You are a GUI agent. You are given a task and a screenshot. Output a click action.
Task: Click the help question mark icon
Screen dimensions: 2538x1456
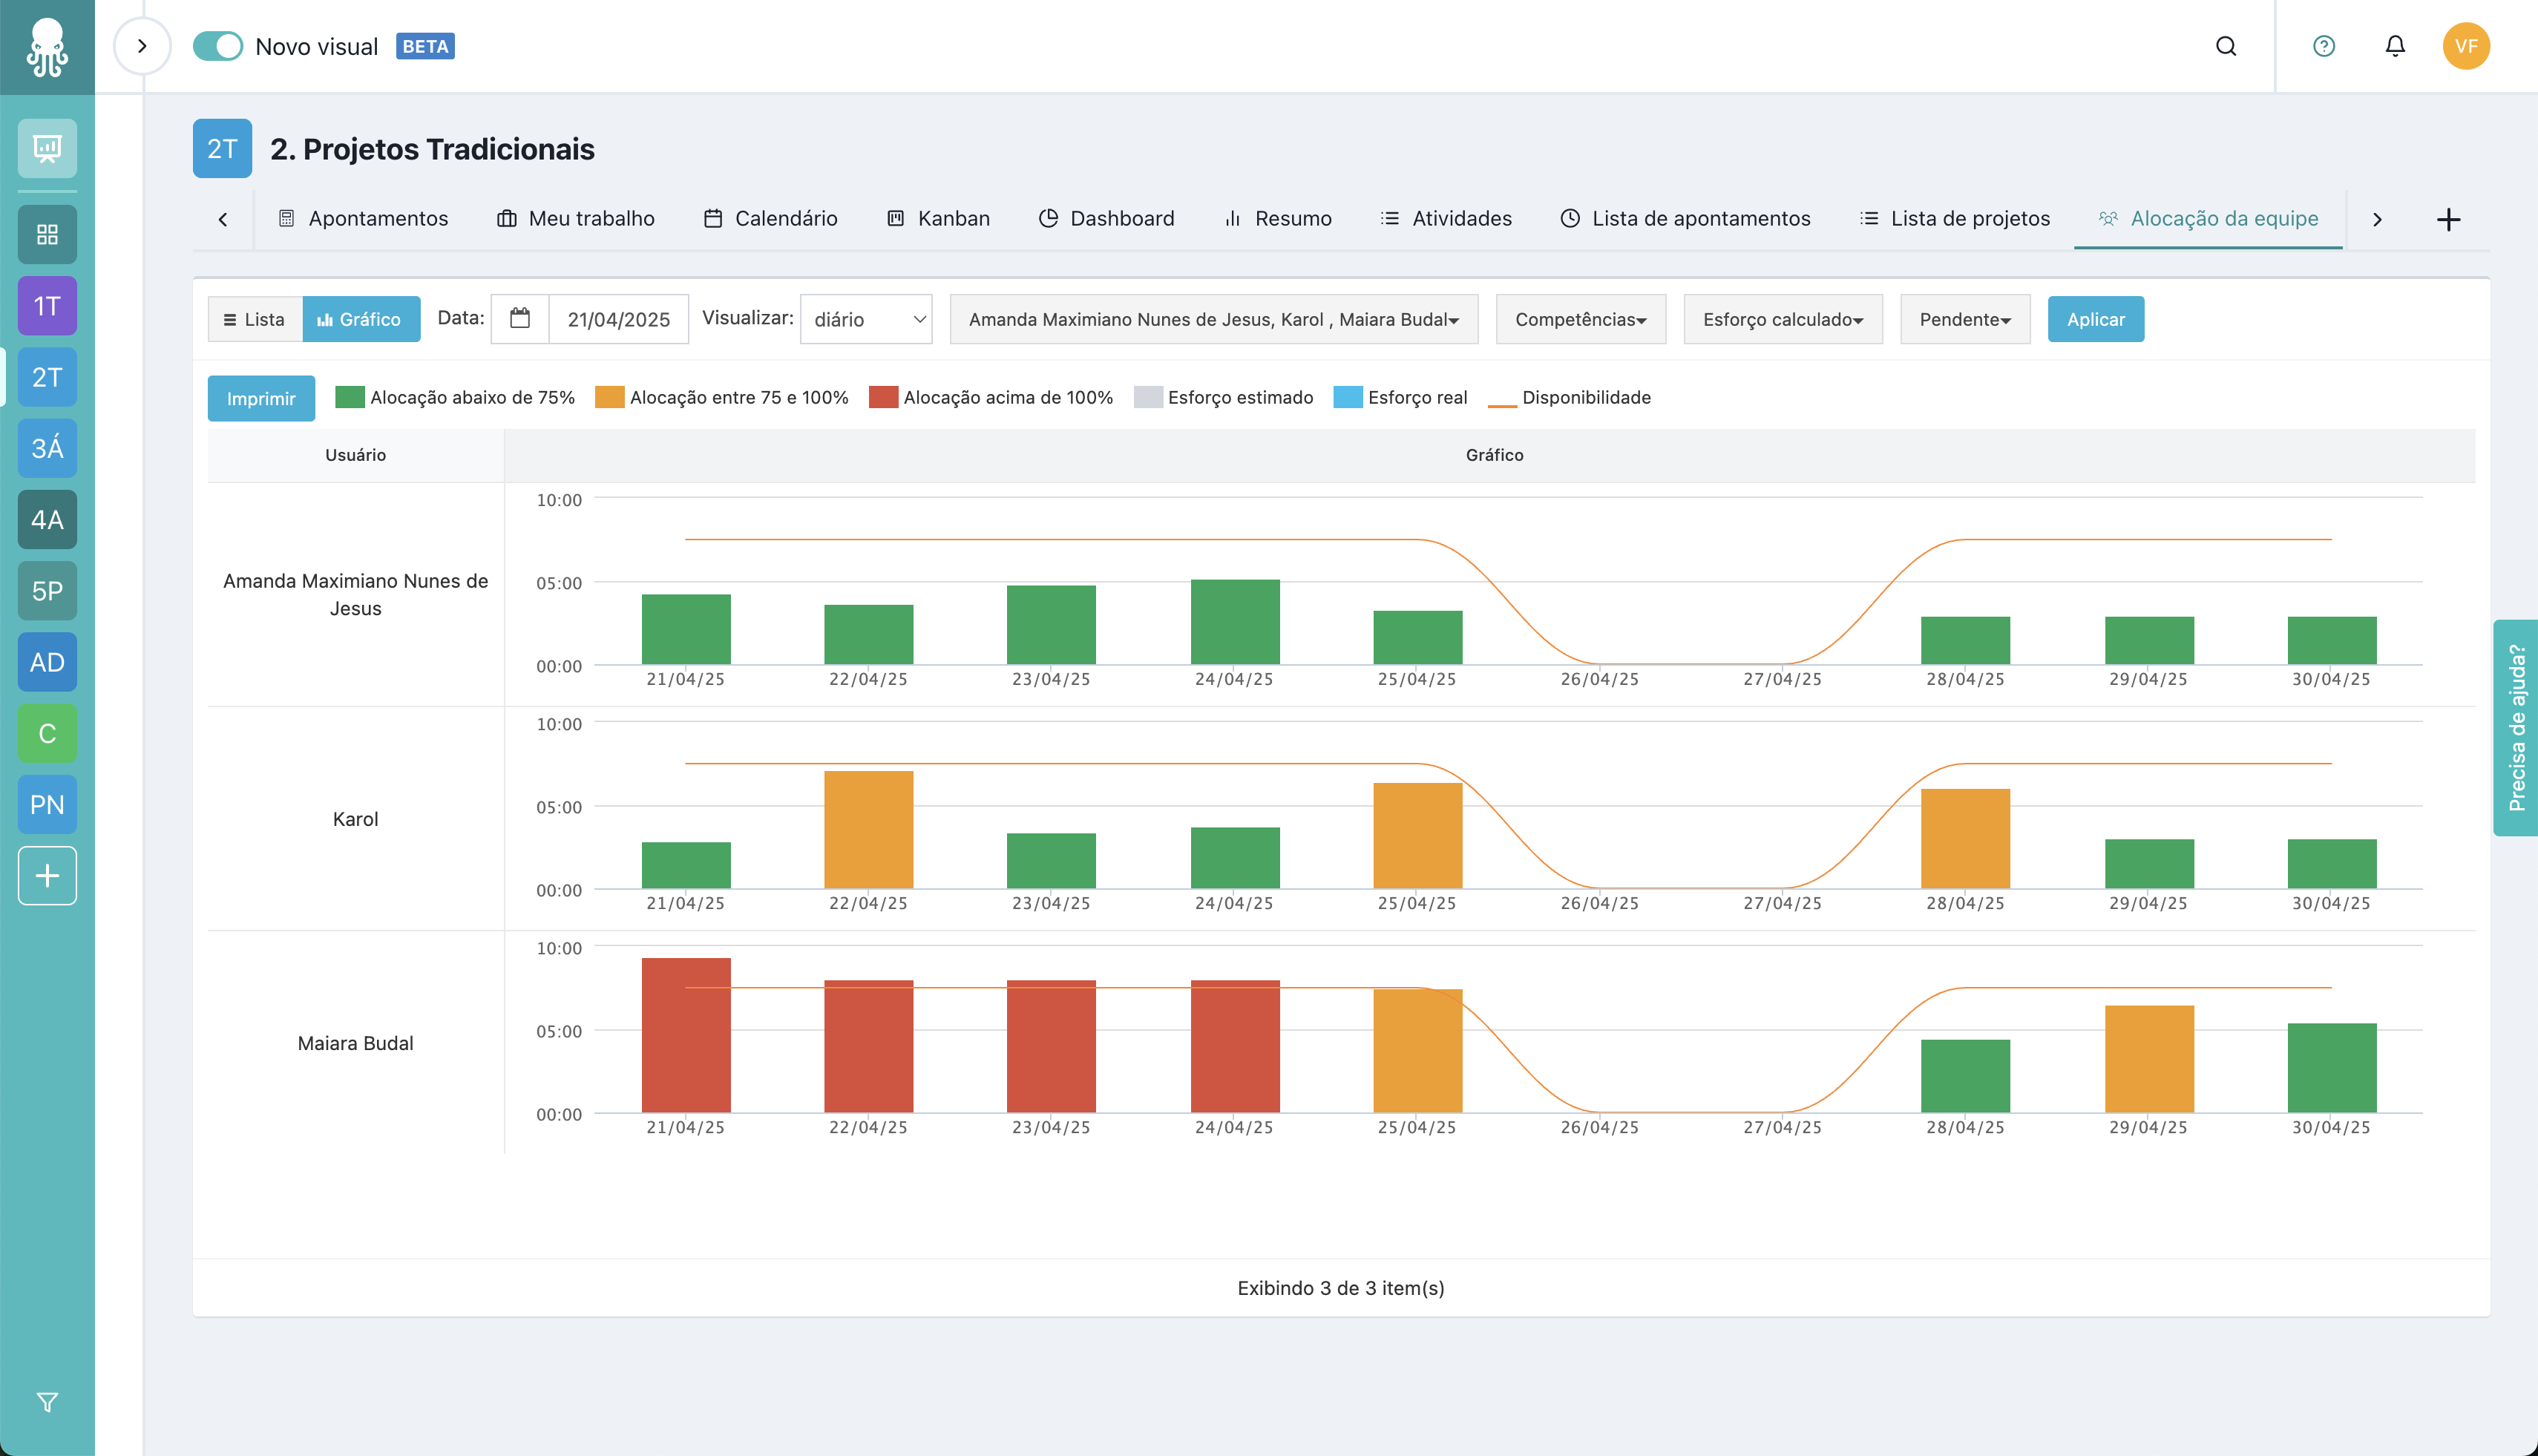2324,46
